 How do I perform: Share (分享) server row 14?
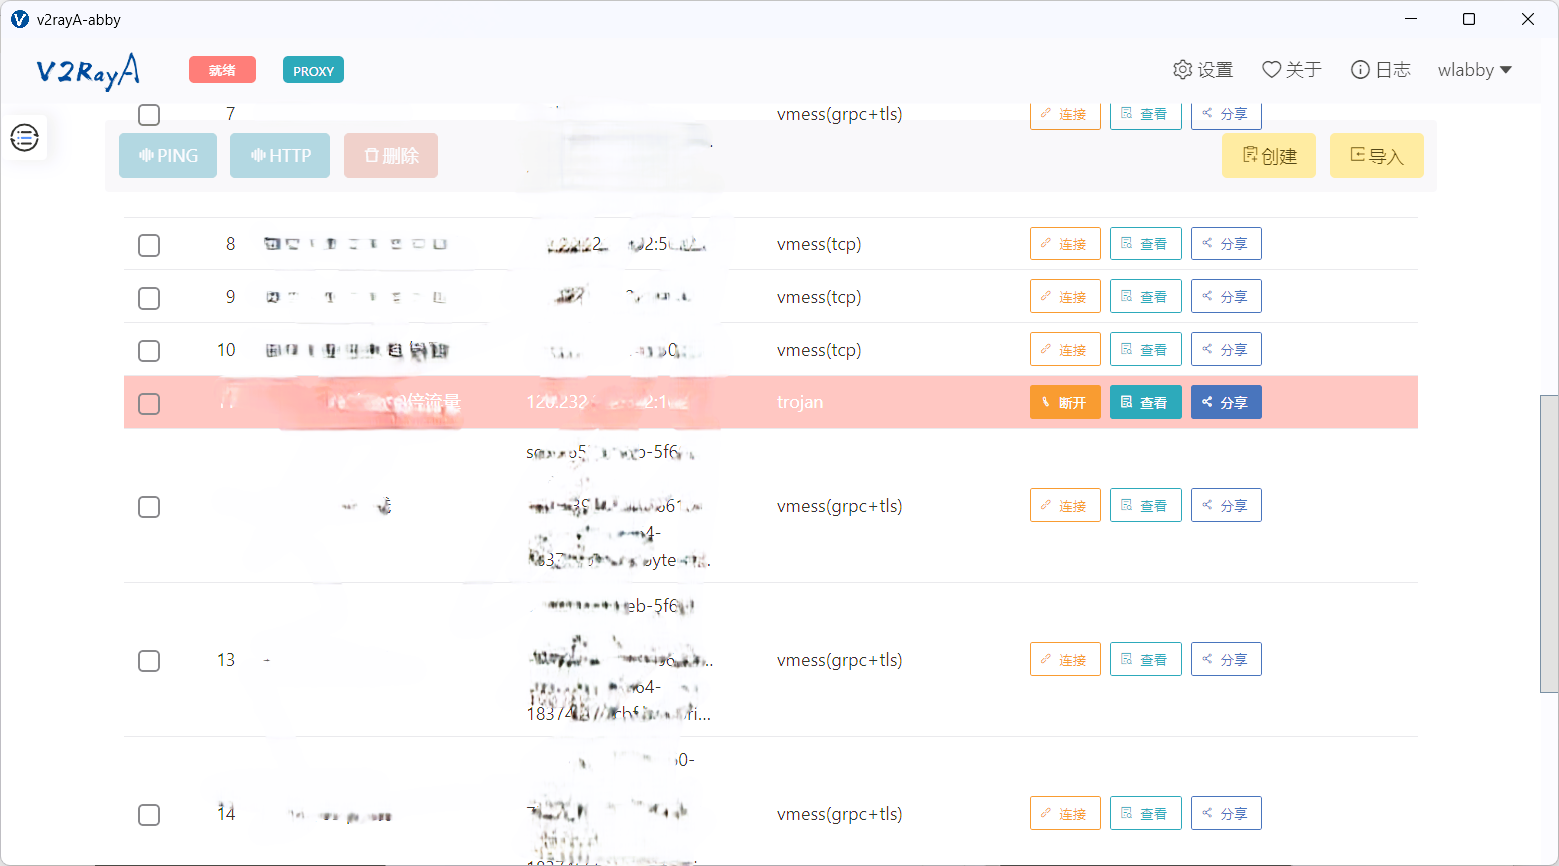[1226, 813]
